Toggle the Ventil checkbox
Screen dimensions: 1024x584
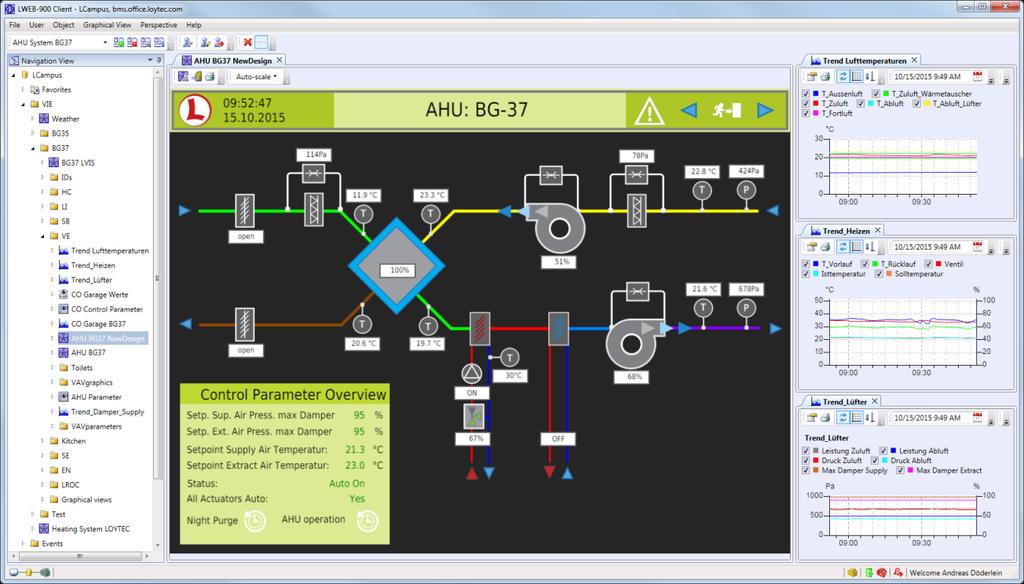coord(929,264)
